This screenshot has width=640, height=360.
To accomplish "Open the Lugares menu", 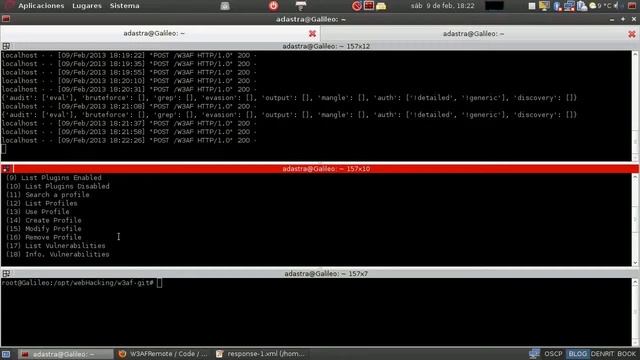I will click(x=87, y=6).
